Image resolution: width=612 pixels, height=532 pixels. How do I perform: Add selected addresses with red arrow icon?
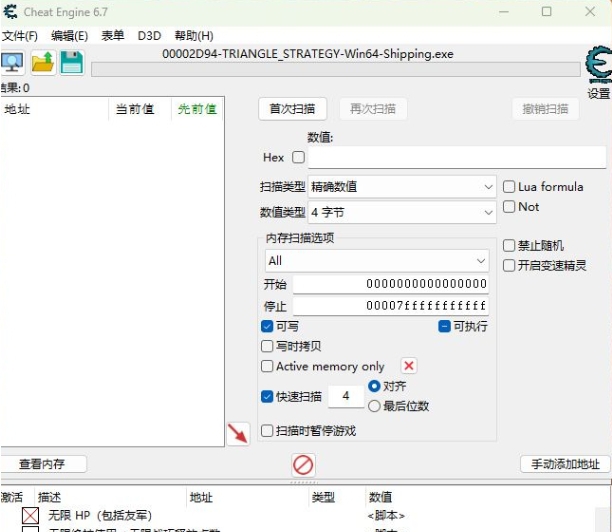[x=238, y=433]
